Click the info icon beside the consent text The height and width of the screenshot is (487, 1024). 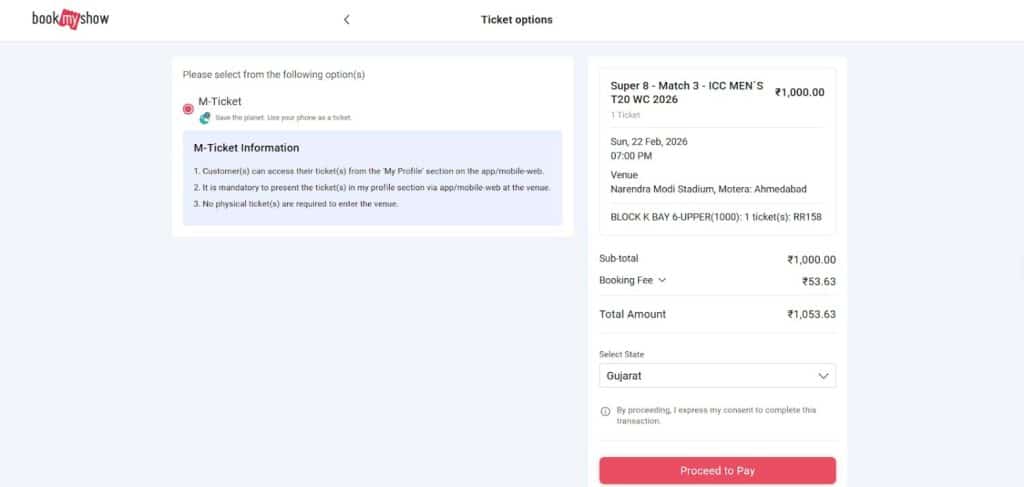tap(605, 411)
